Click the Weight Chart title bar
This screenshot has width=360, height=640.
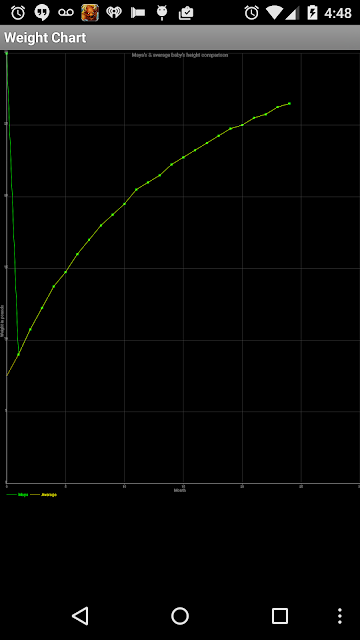coord(180,38)
